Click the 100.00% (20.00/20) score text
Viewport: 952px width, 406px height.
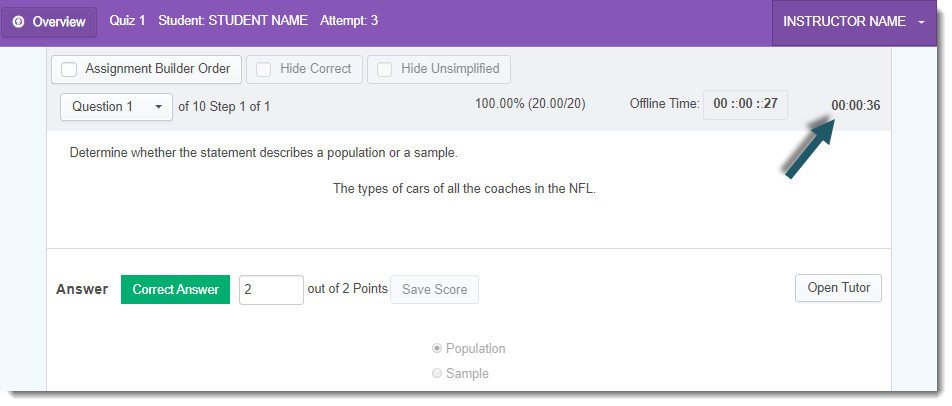tap(530, 104)
